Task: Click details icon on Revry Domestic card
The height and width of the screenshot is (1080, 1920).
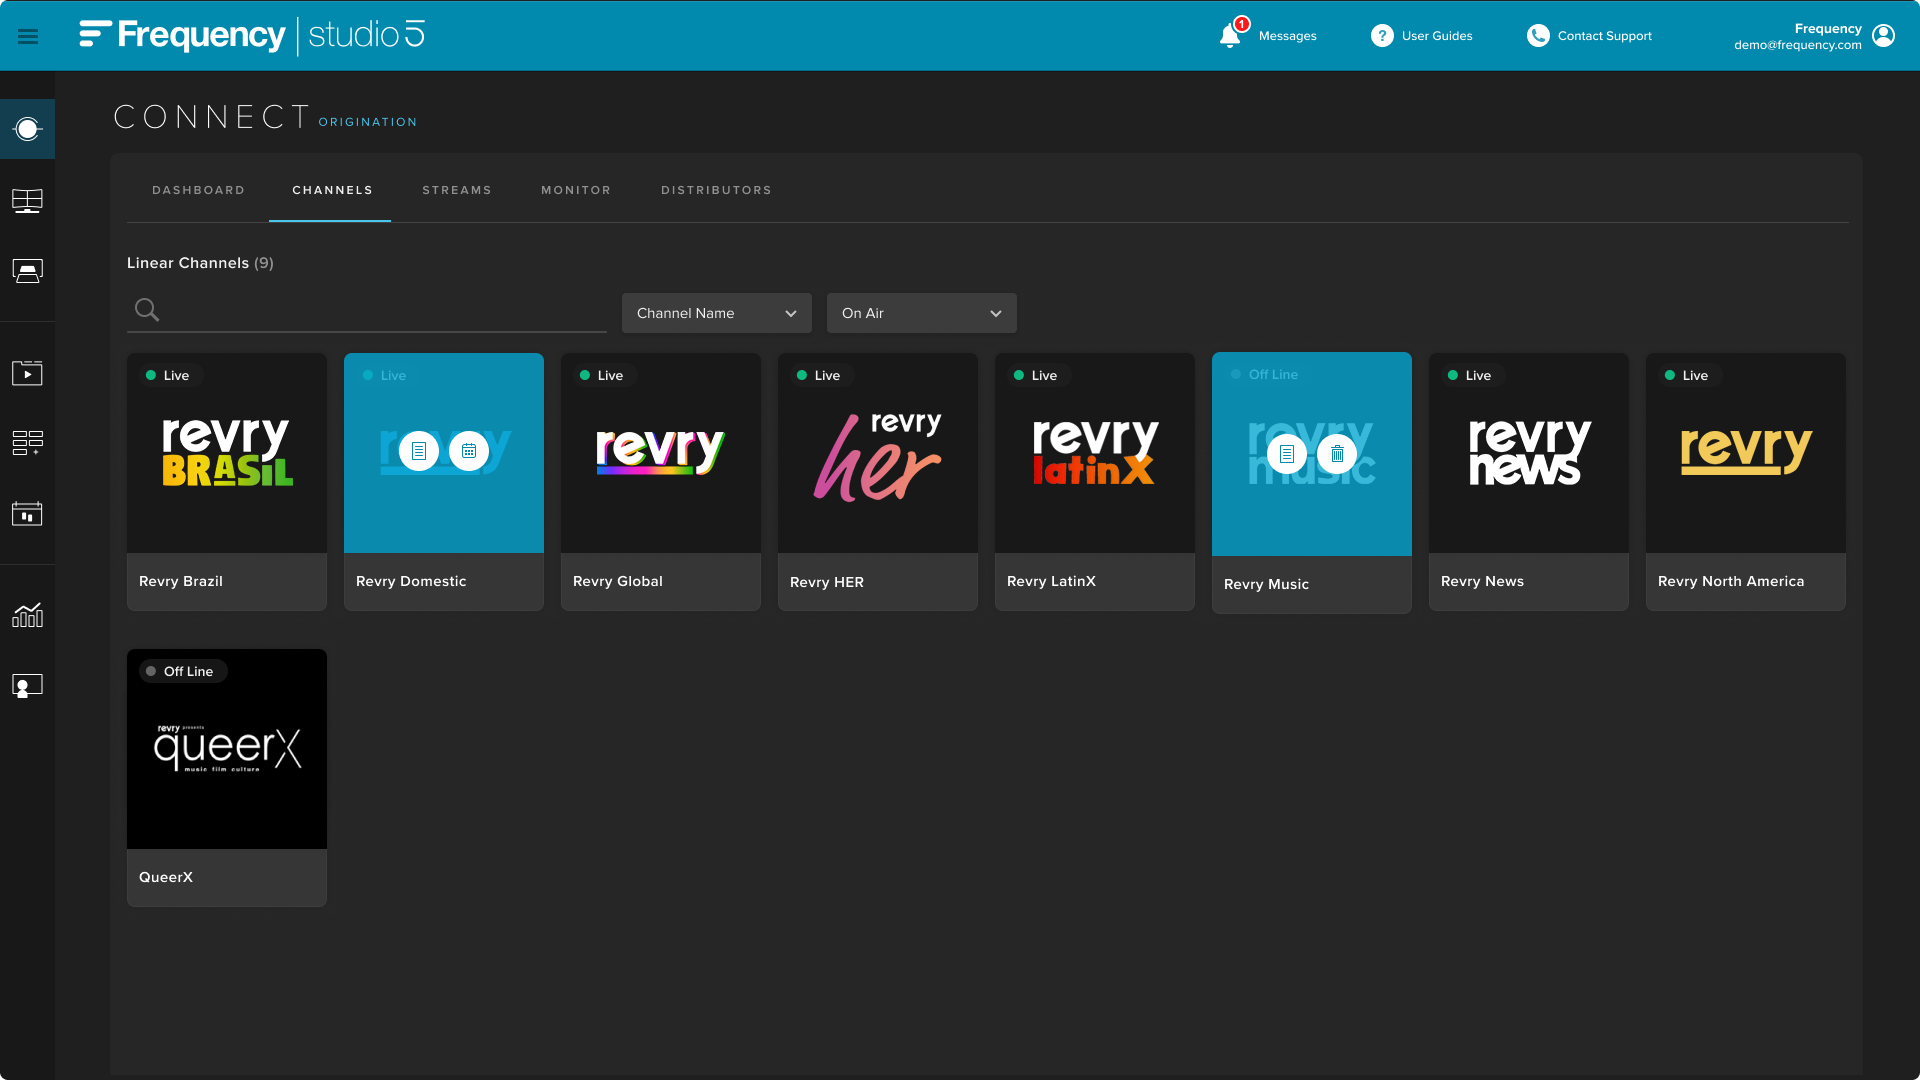Action: 419,451
